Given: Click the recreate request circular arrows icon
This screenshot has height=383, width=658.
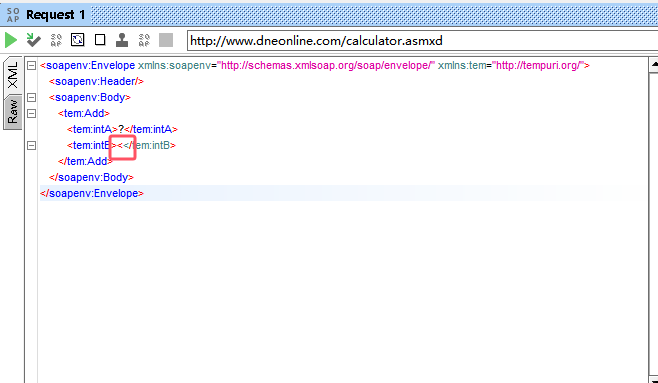Looking at the screenshot, I should [78, 40].
